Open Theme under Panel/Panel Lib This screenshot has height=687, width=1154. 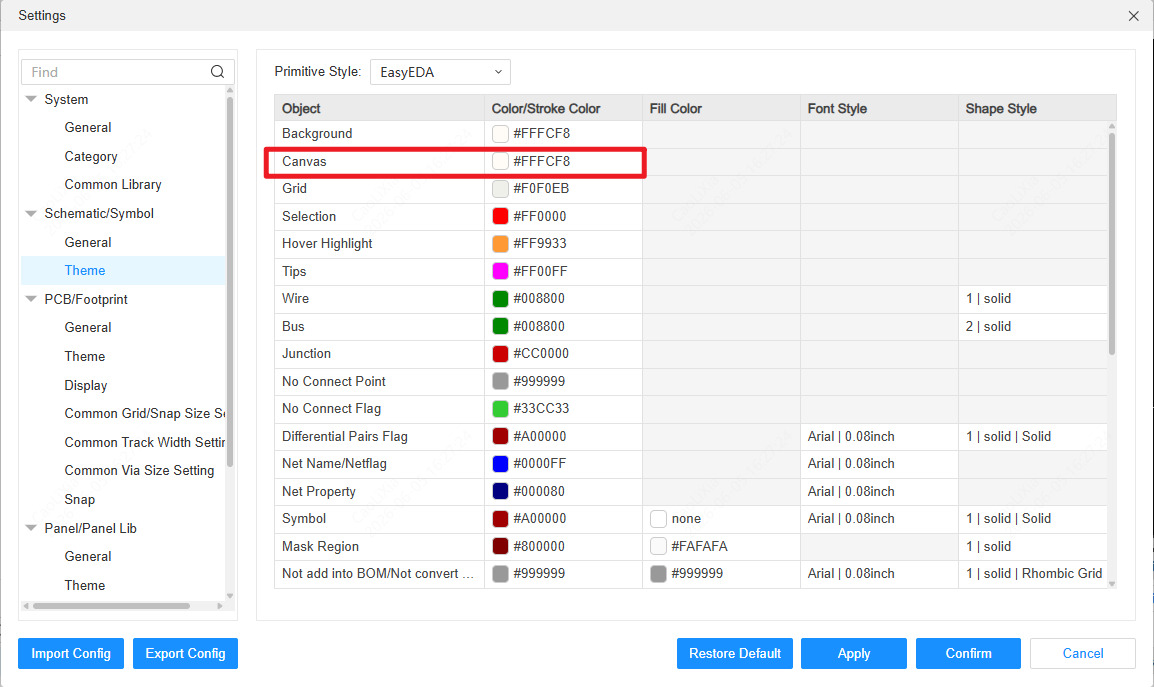coord(85,585)
